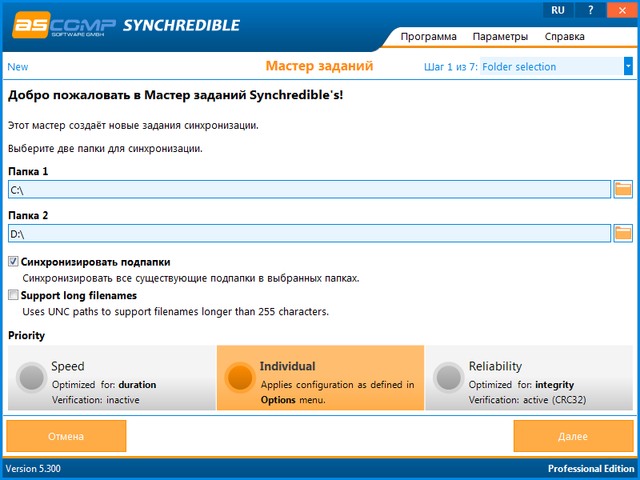Click the ASCOMP logo

[x=62, y=24]
